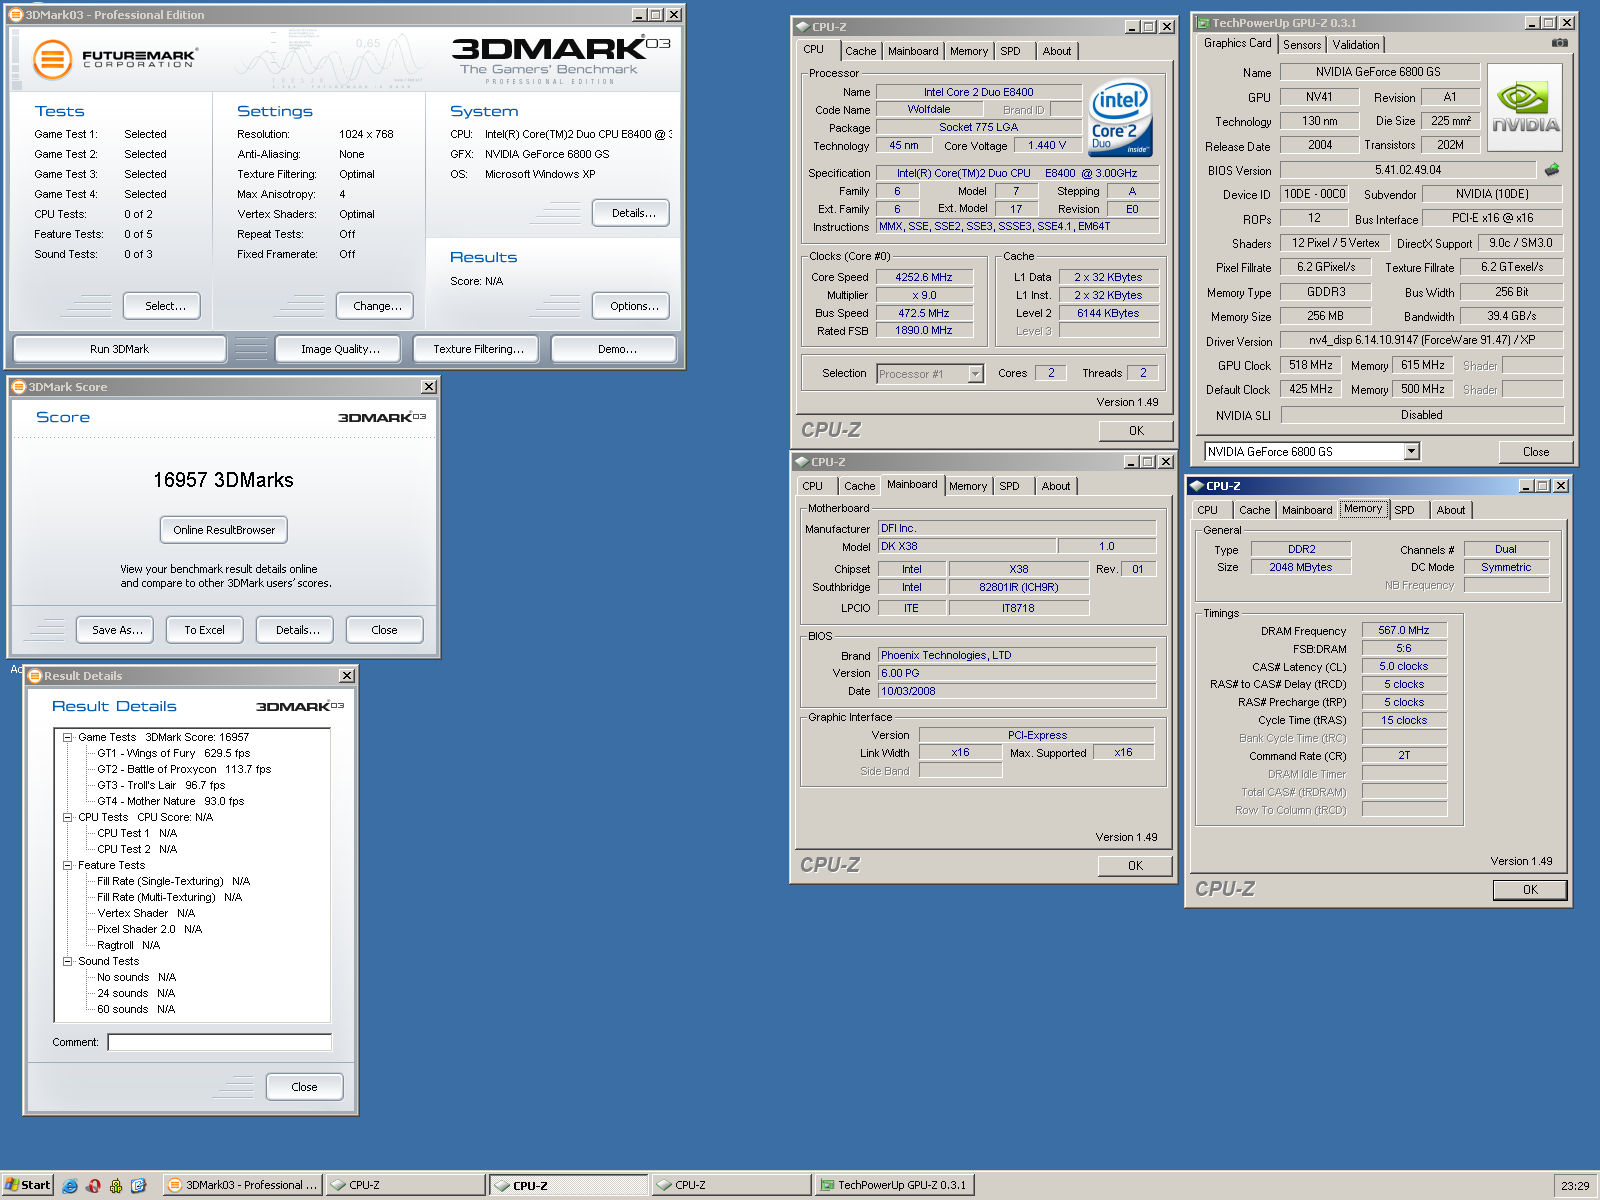Open the Sensors tab in GPU-Z
Viewport: 1600px width, 1200px height.
tap(1302, 45)
